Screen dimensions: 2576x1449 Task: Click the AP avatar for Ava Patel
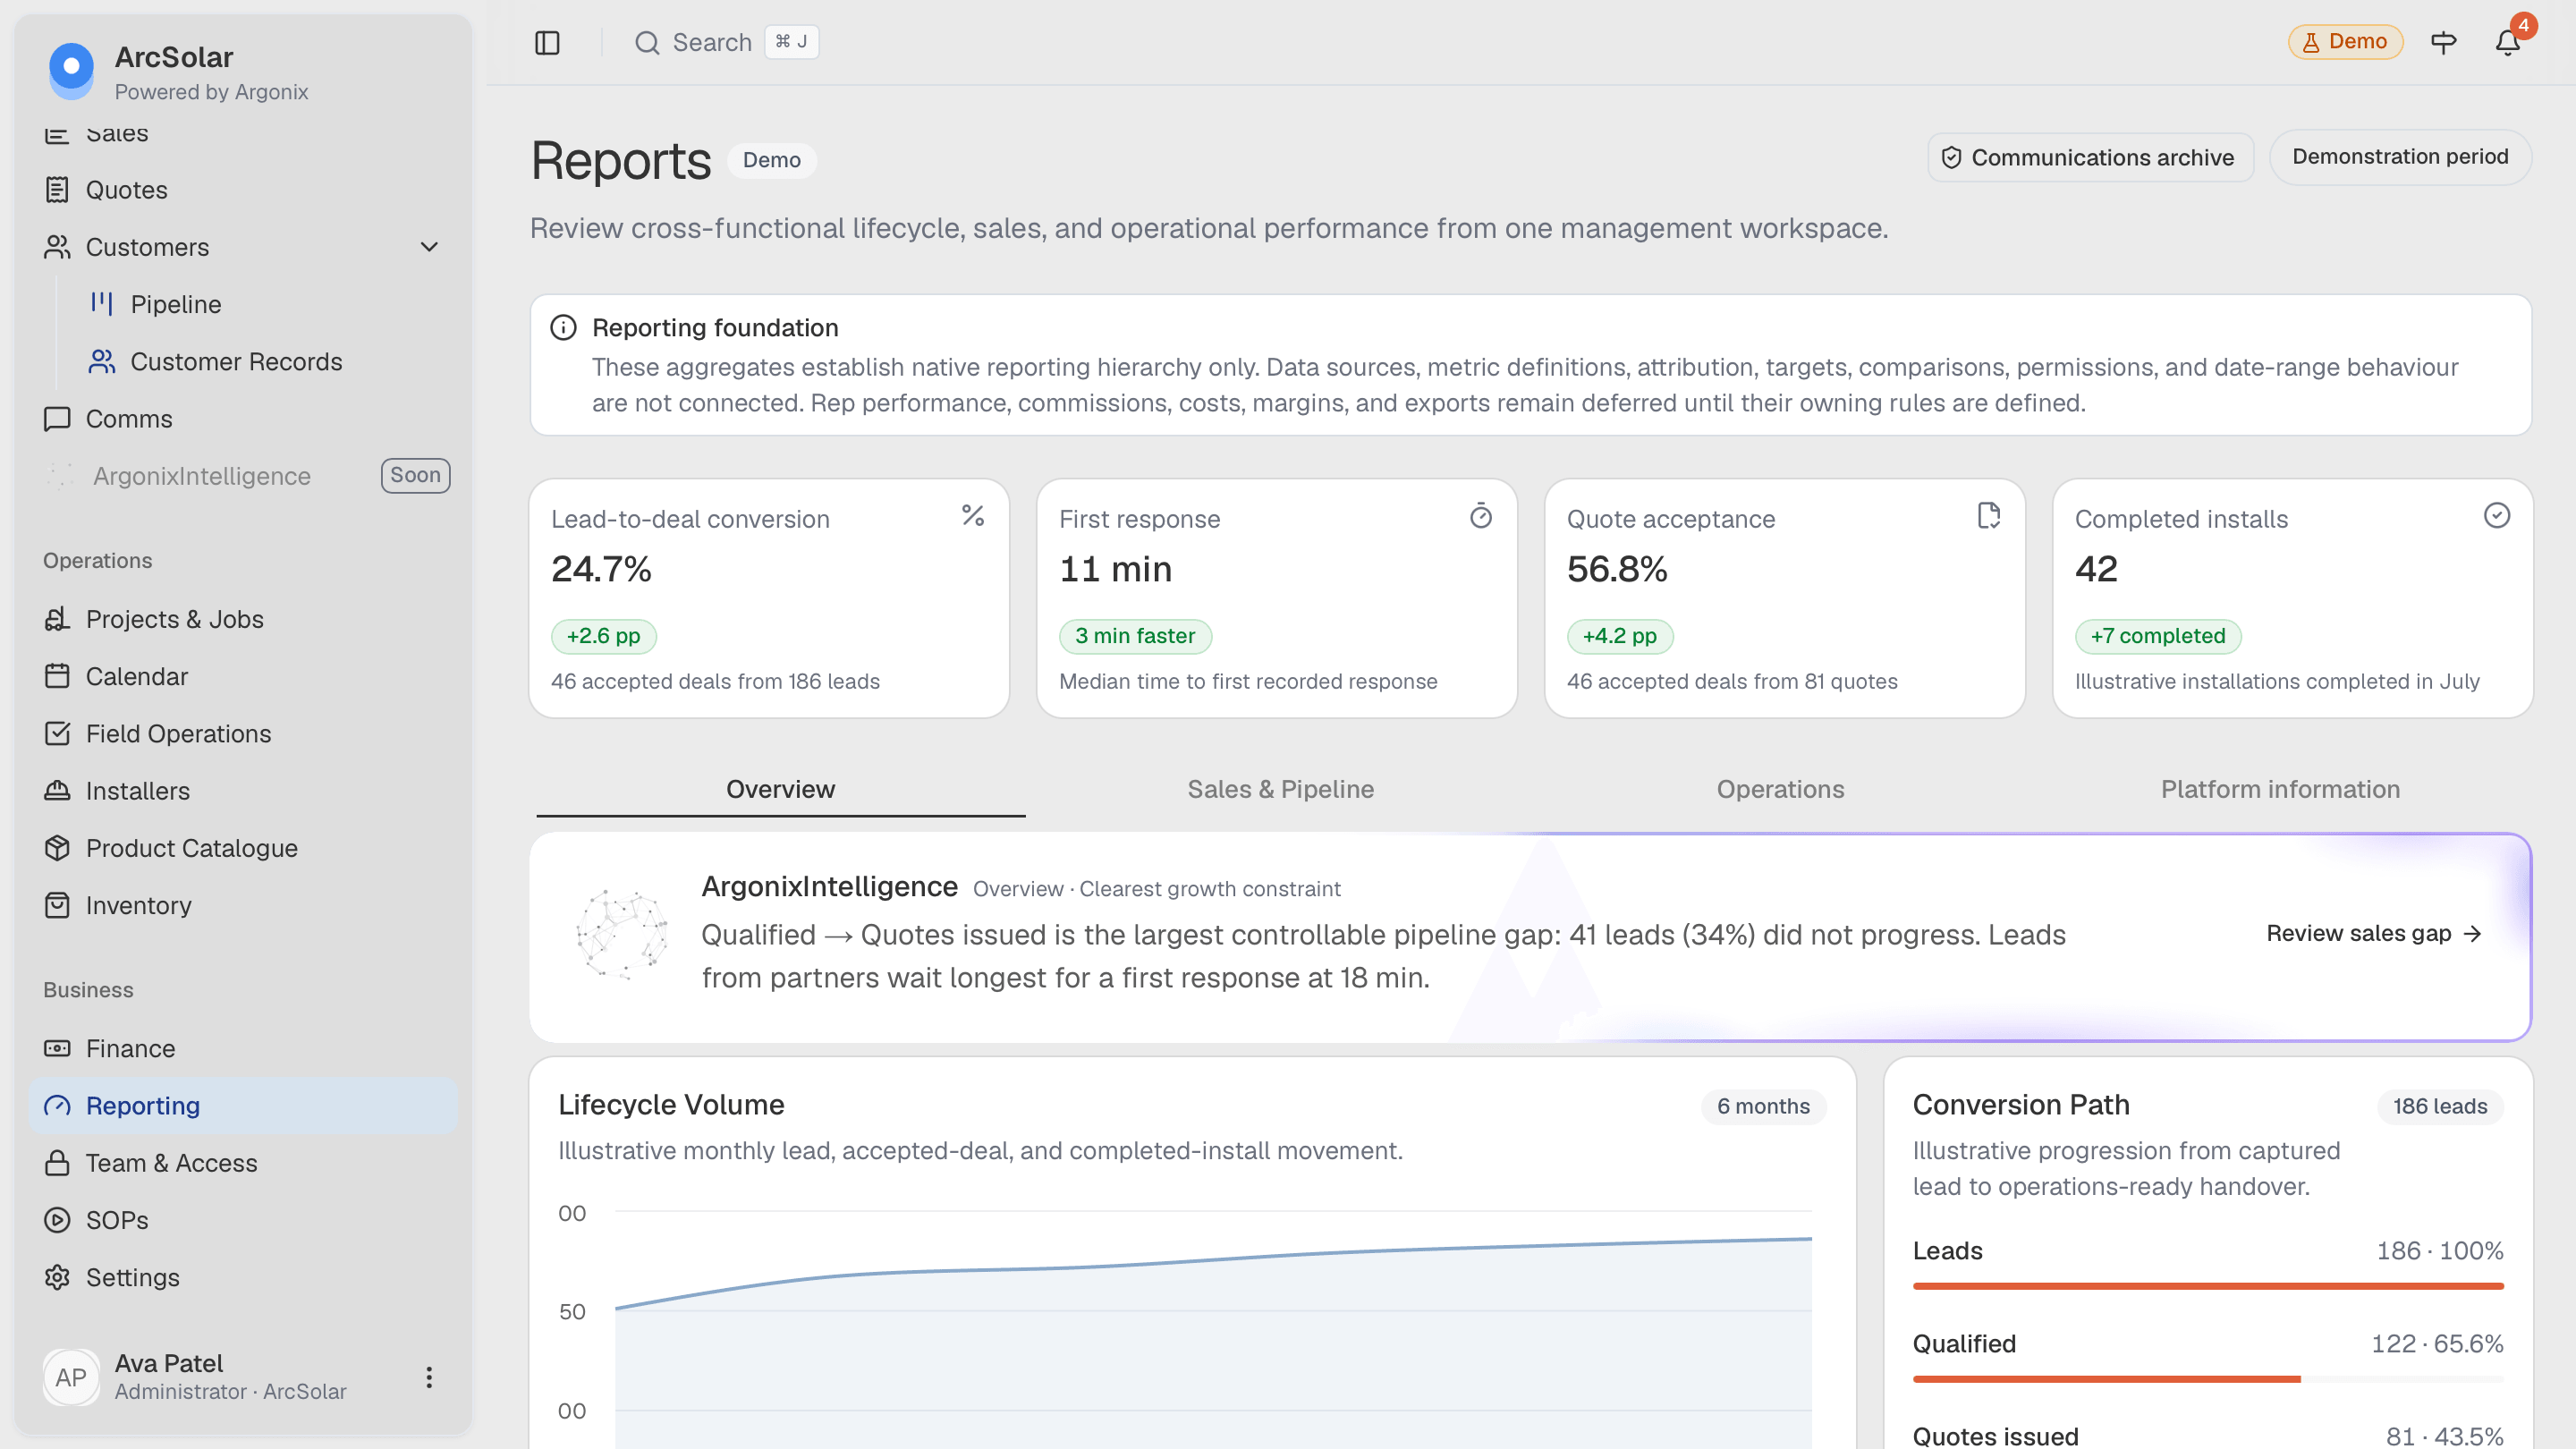pos(71,1377)
